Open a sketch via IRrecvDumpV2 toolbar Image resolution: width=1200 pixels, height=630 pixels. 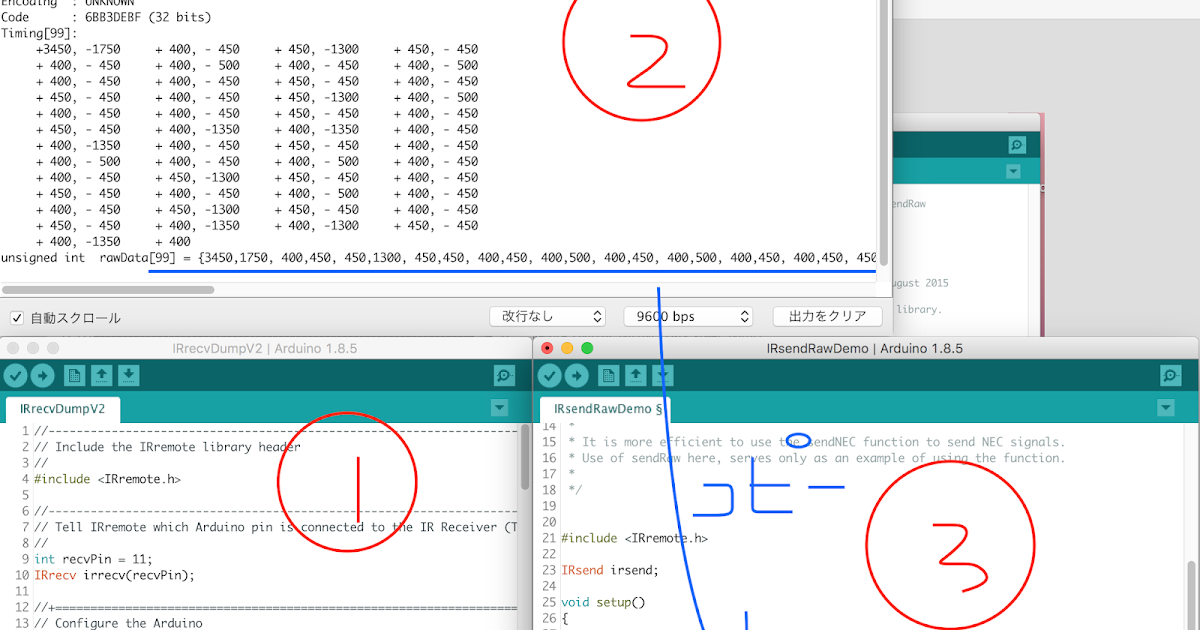point(100,375)
